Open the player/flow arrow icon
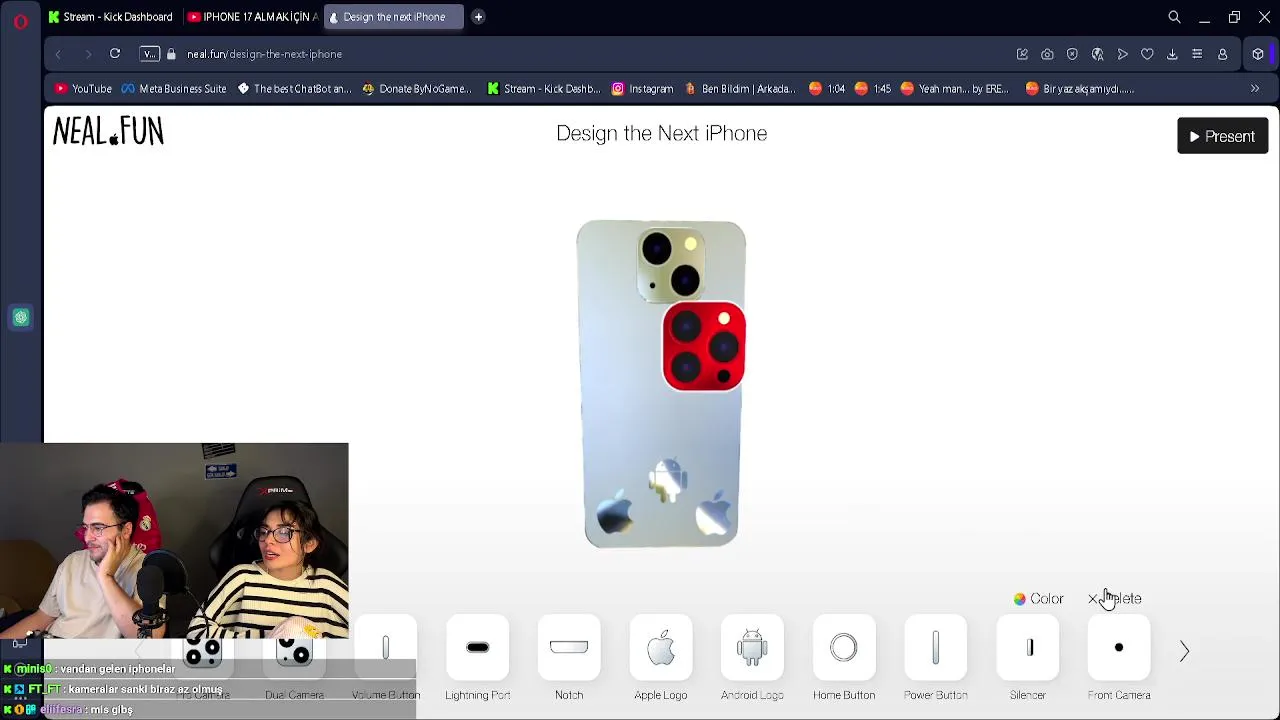 click(x=1122, y=54)
